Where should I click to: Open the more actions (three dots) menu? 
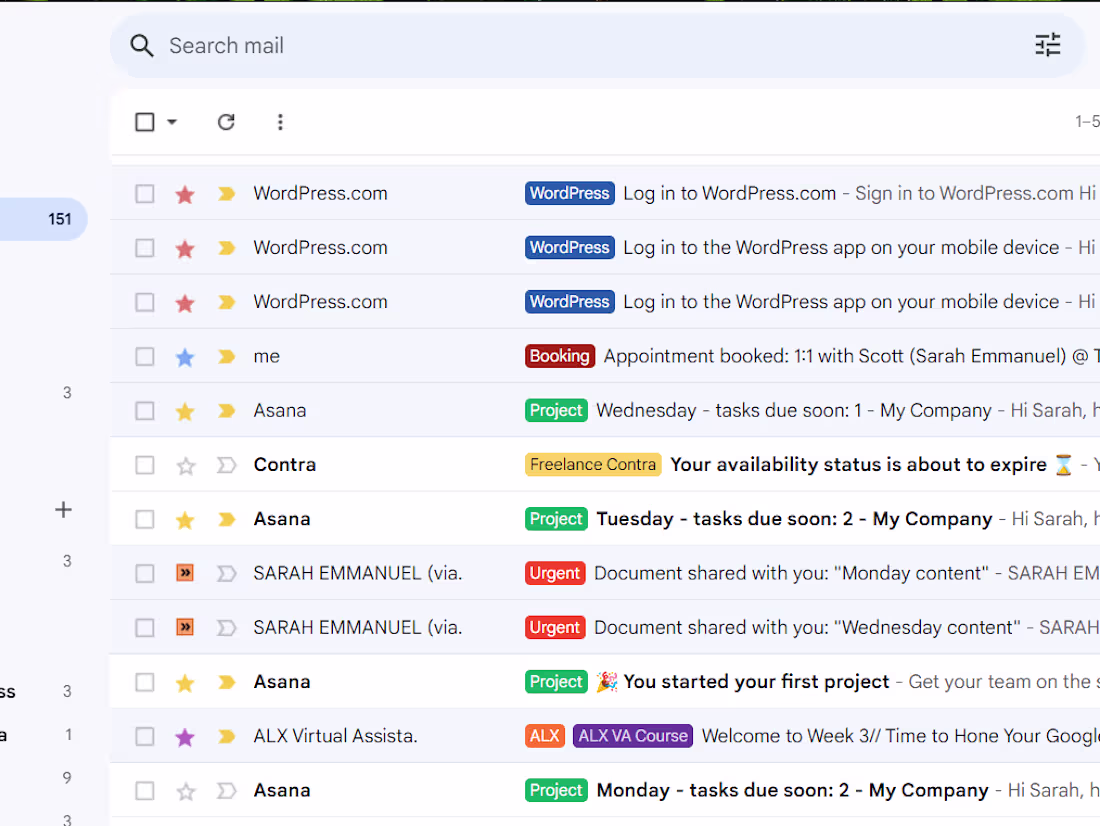click(x=280, y=121)
